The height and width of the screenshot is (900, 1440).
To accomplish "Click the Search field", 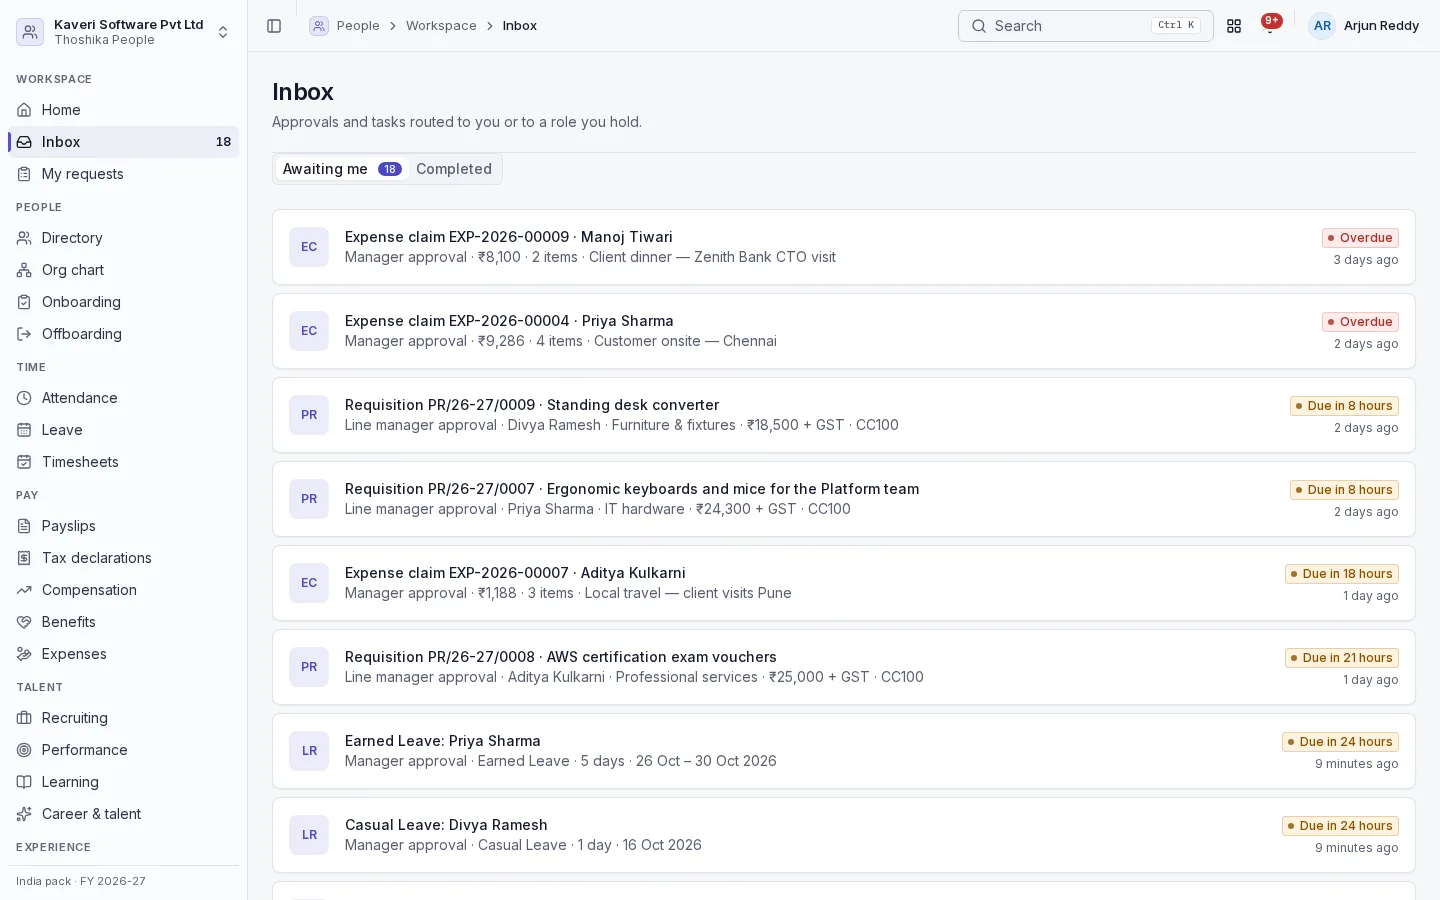I will tap(1086, 26).
